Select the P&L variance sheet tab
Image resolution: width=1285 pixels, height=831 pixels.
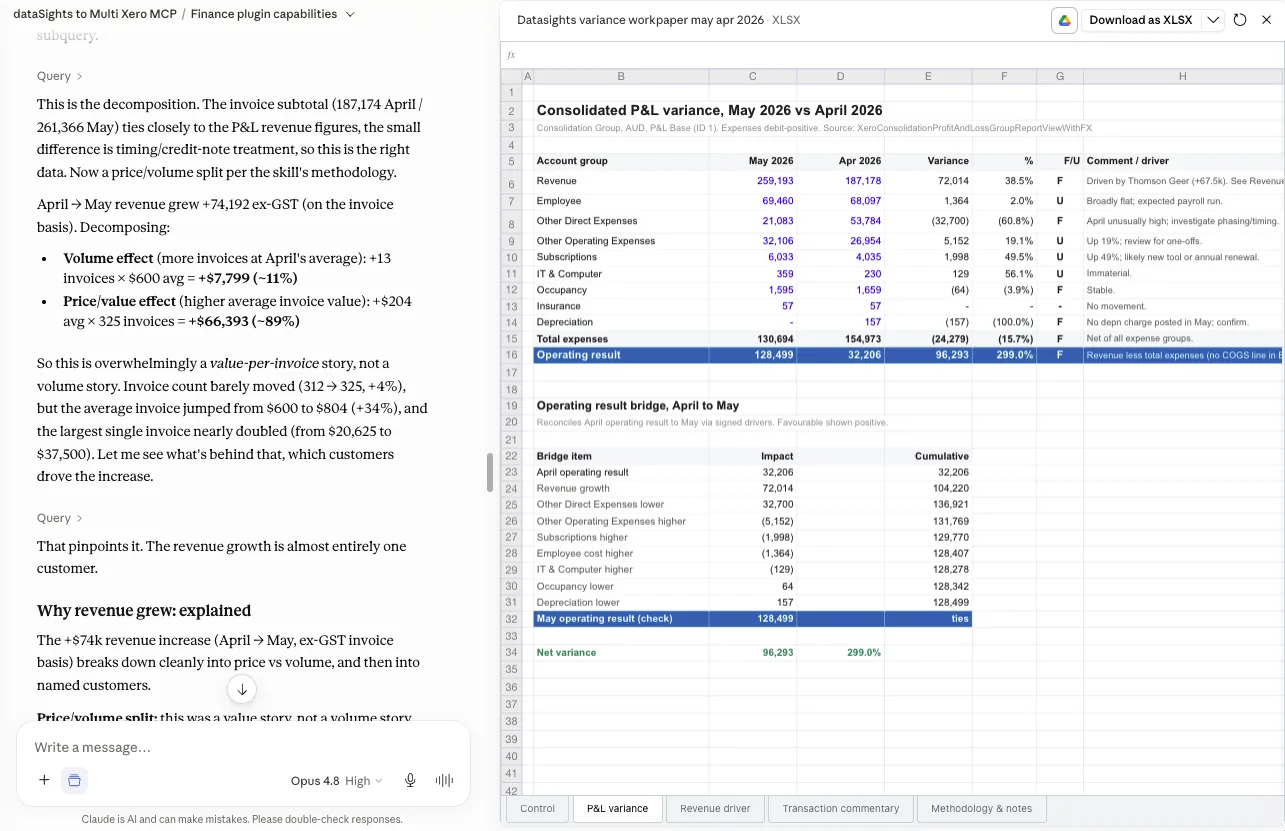(x=617, y=808)
